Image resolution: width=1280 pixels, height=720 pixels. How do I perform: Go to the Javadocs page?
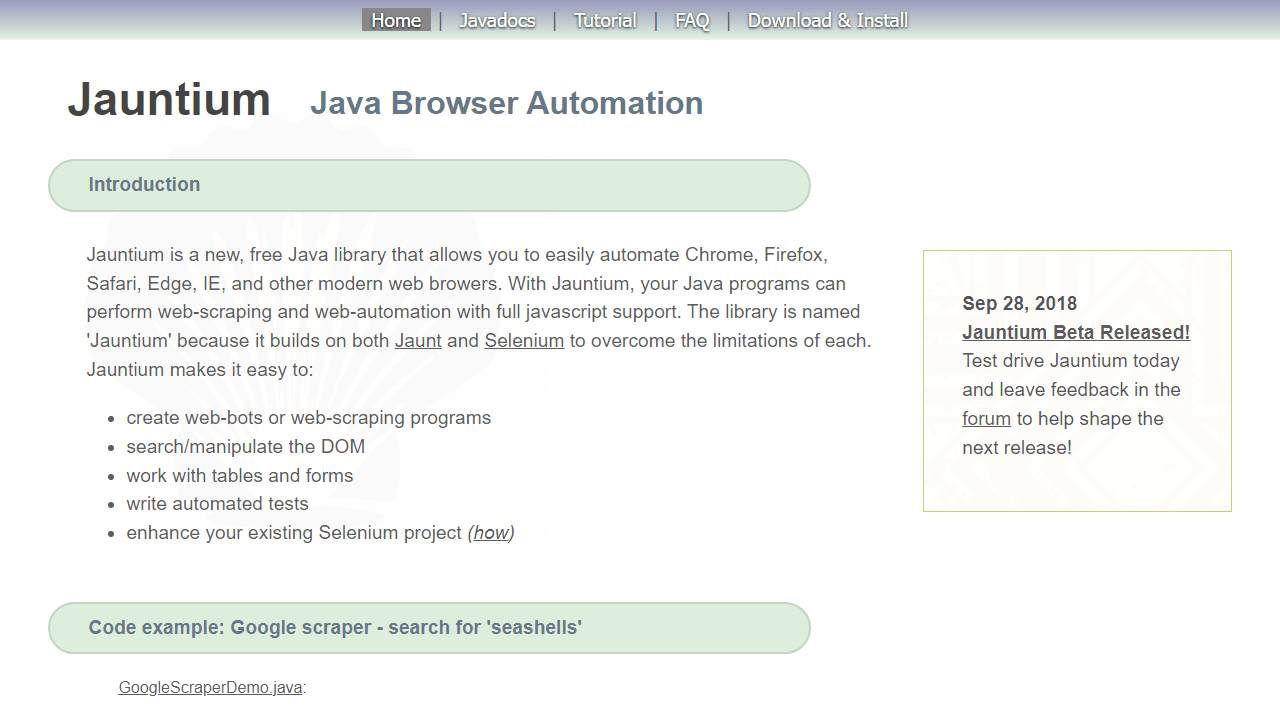click(x=497, y=20)
